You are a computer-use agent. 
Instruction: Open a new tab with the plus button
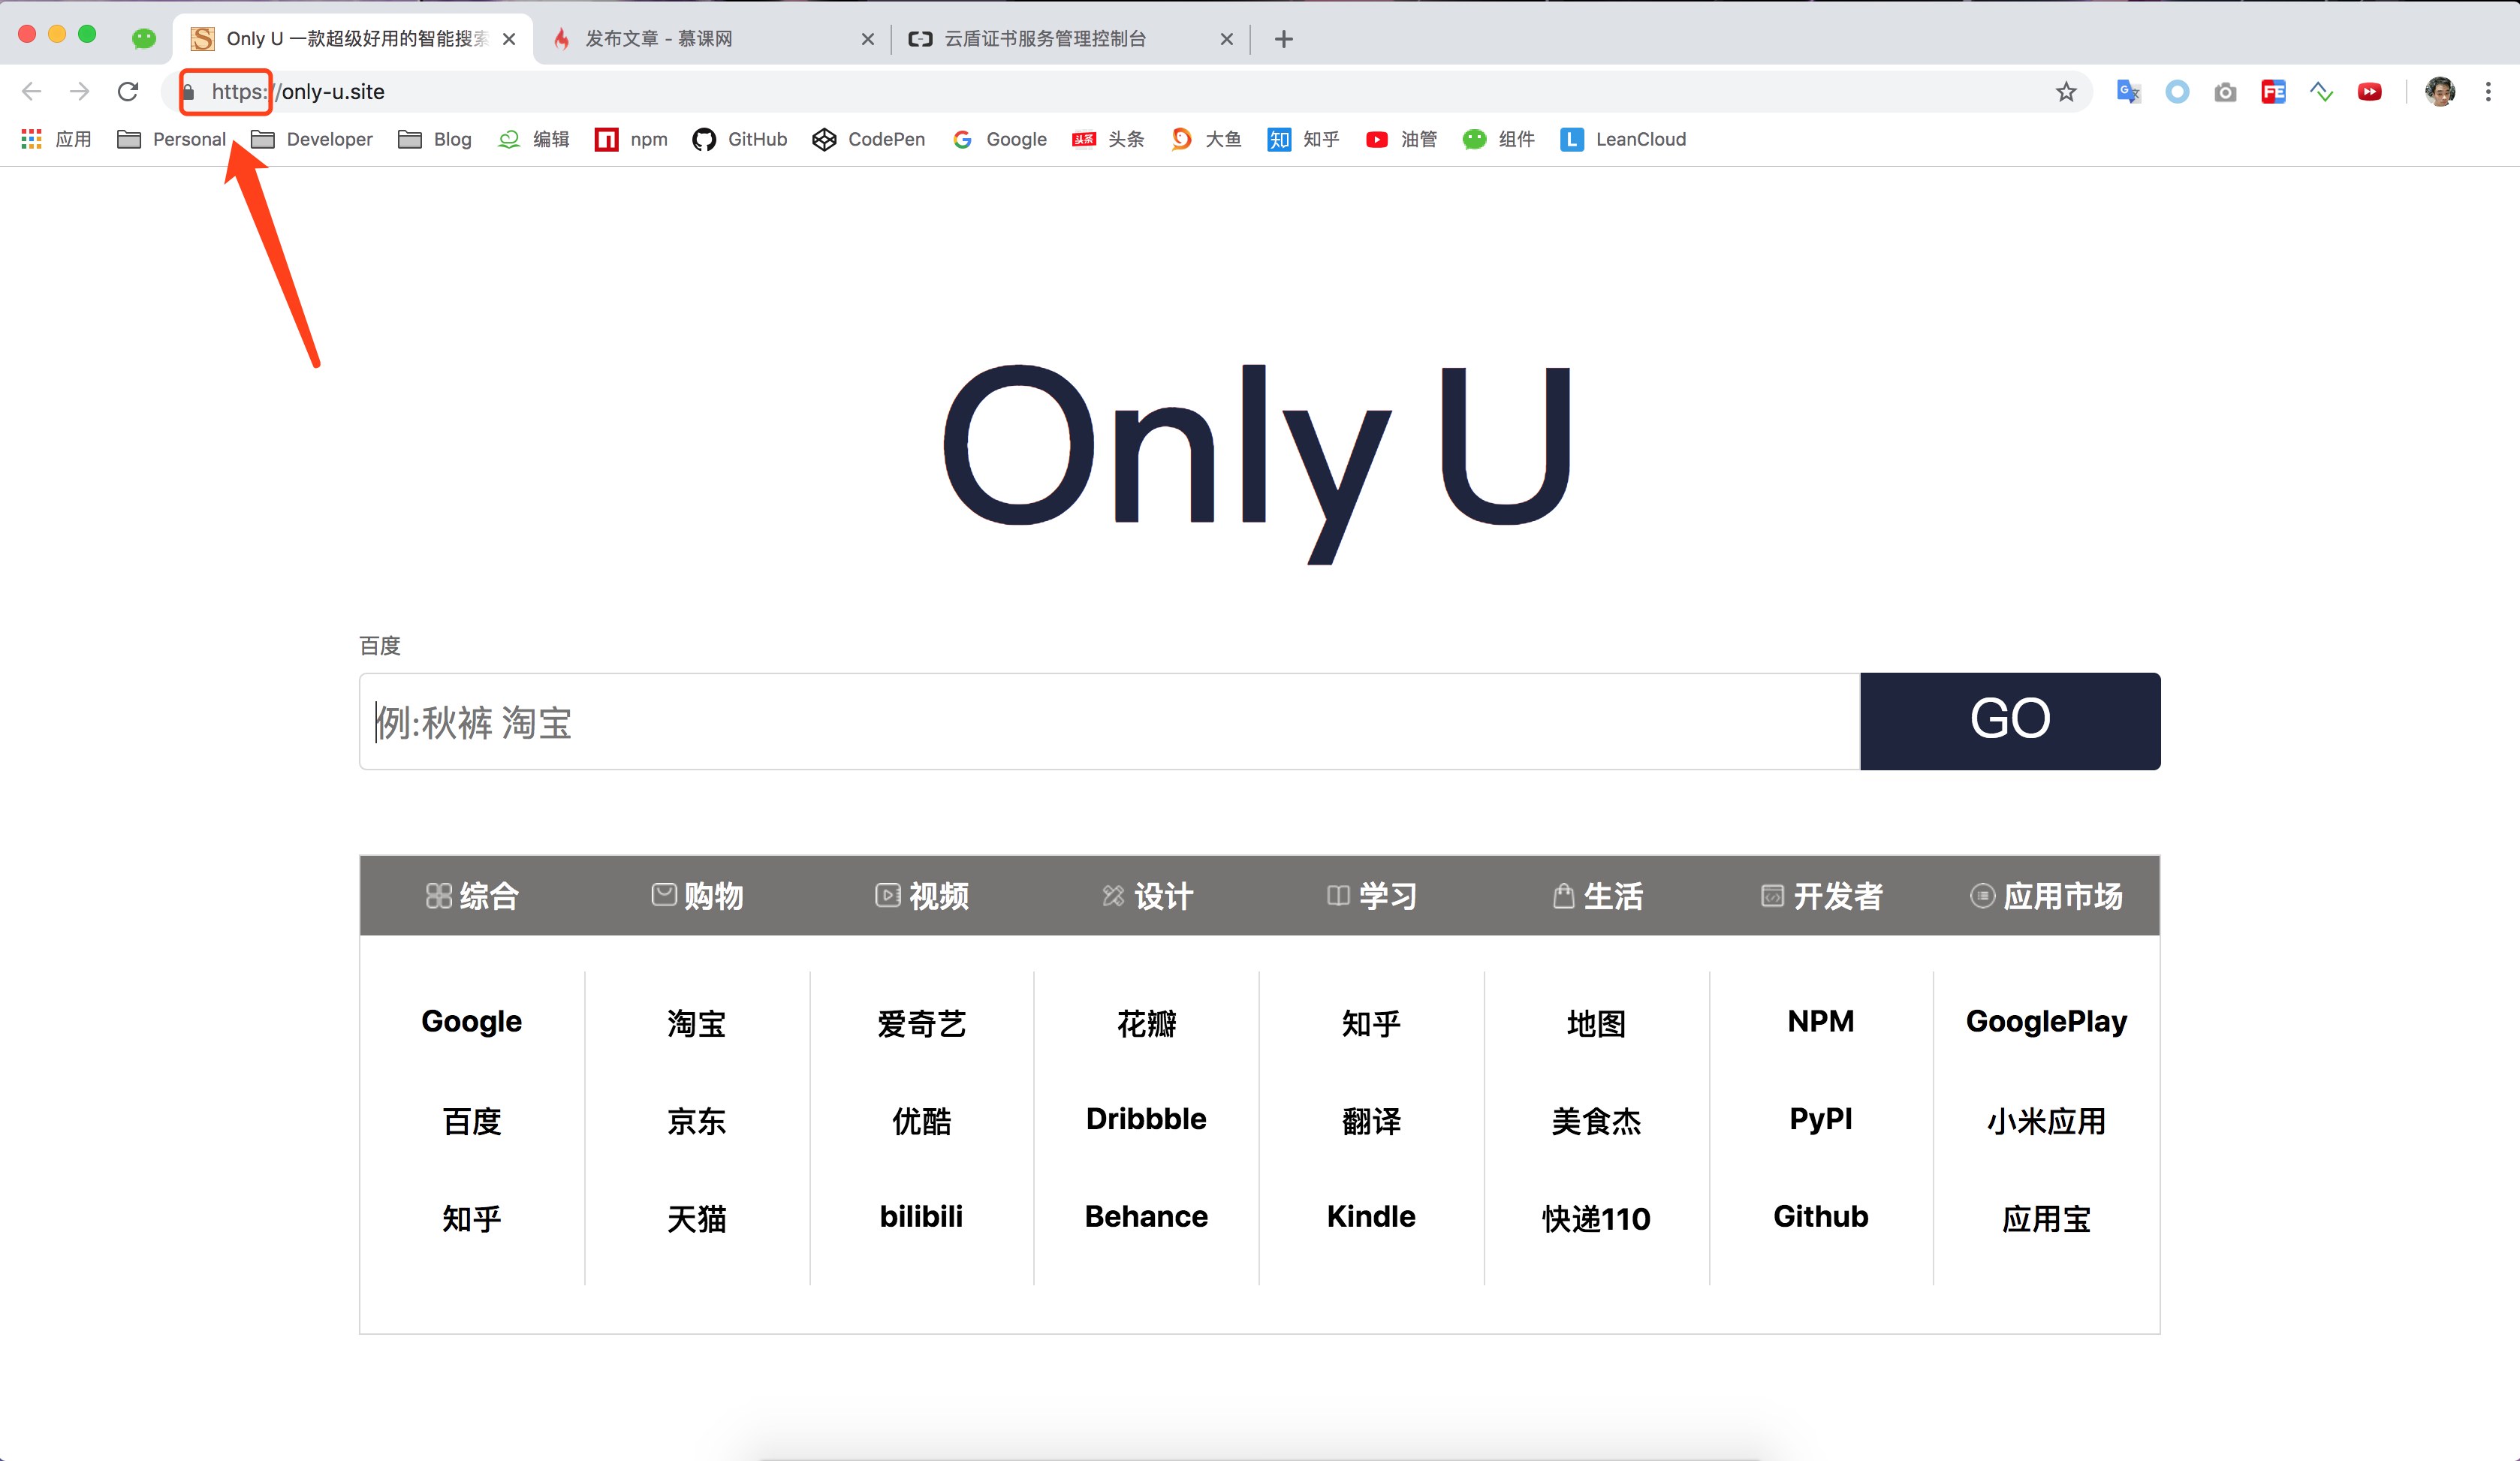1282,39
